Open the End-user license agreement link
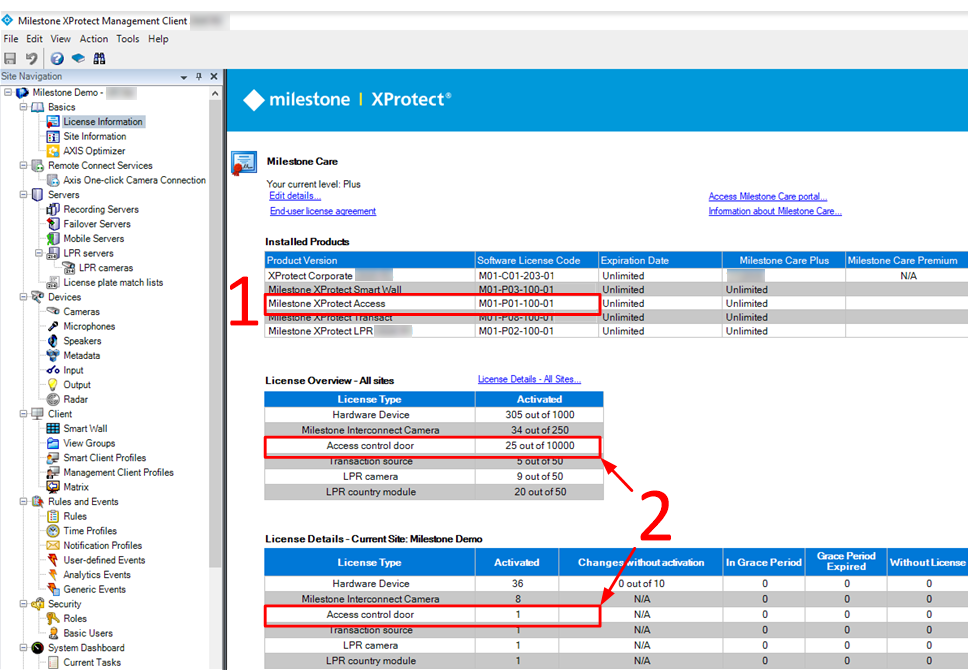 coord(323,211)
